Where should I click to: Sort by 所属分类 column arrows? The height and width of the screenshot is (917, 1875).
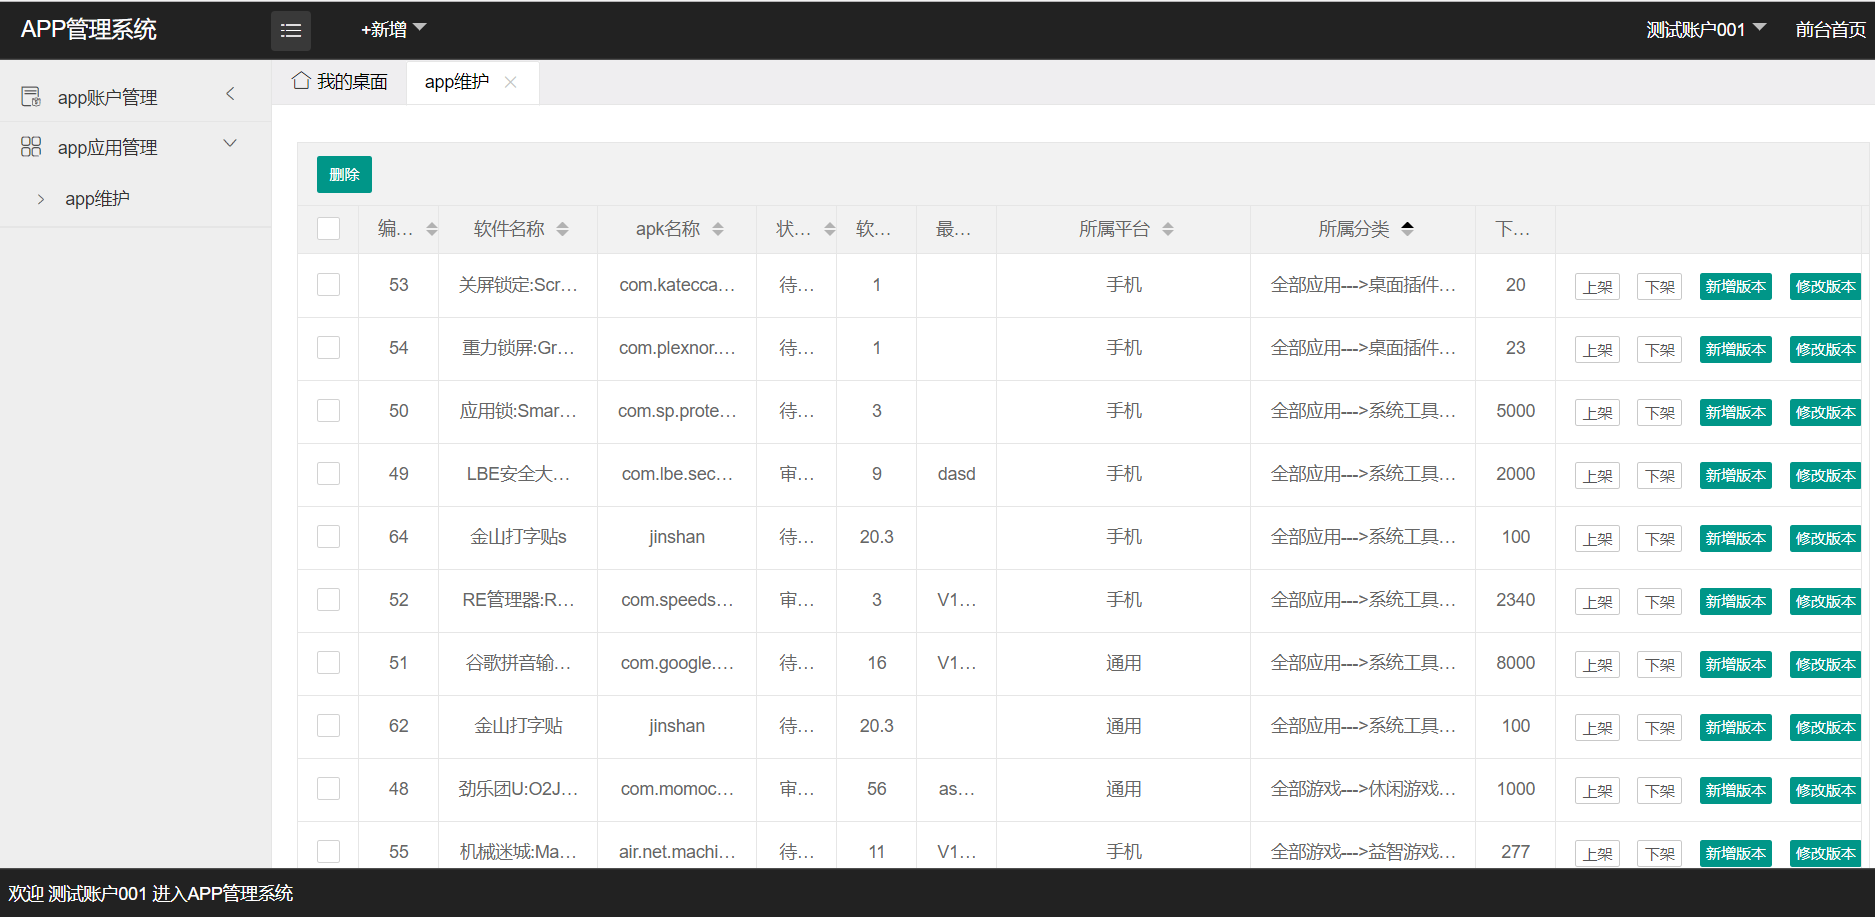(x=1408, y=229)
